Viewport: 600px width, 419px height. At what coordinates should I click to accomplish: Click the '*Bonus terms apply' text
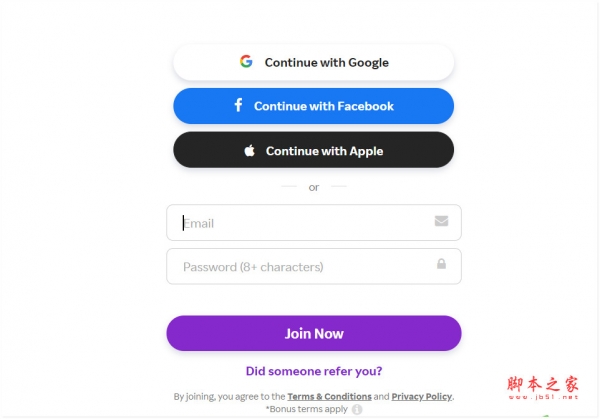click(305, 409)
